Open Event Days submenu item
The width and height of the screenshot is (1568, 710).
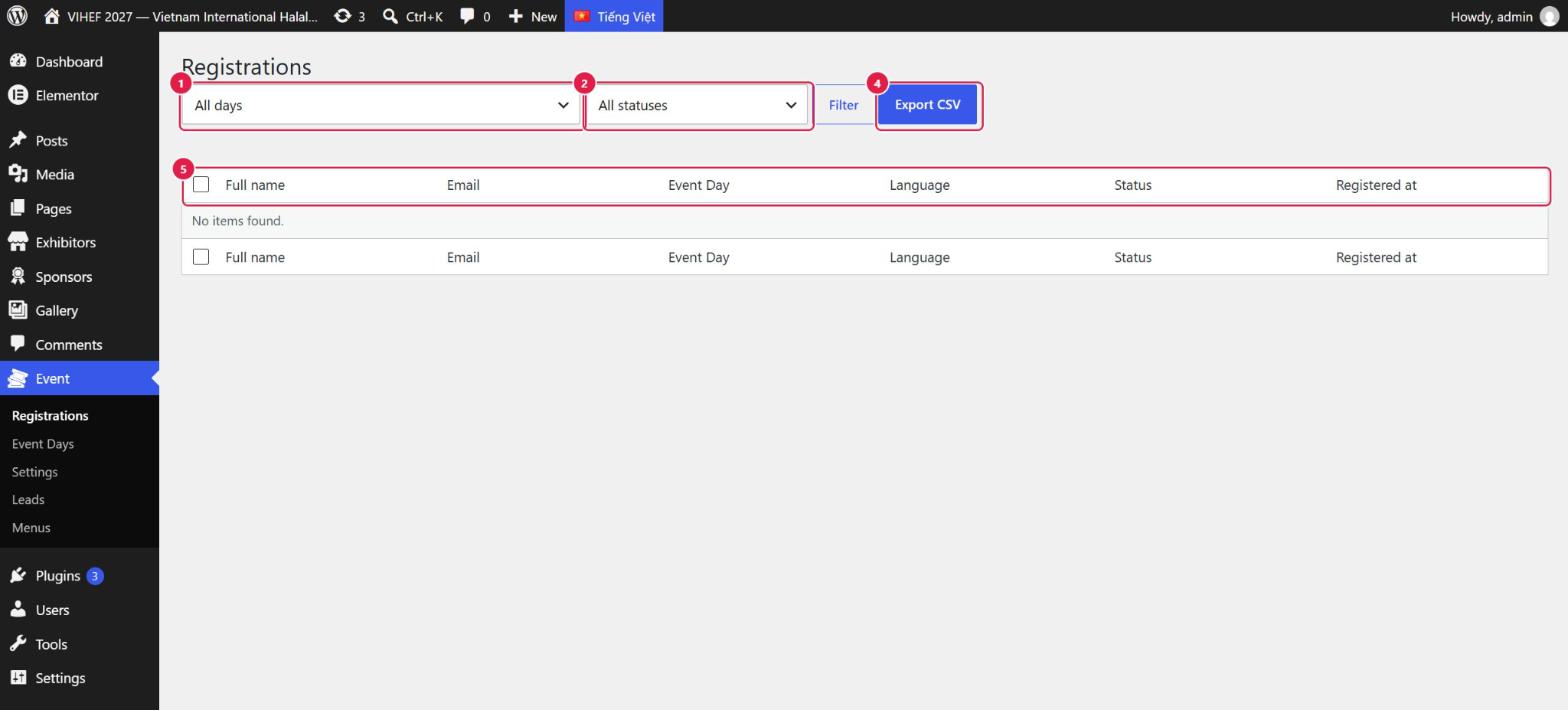(43, 443)
